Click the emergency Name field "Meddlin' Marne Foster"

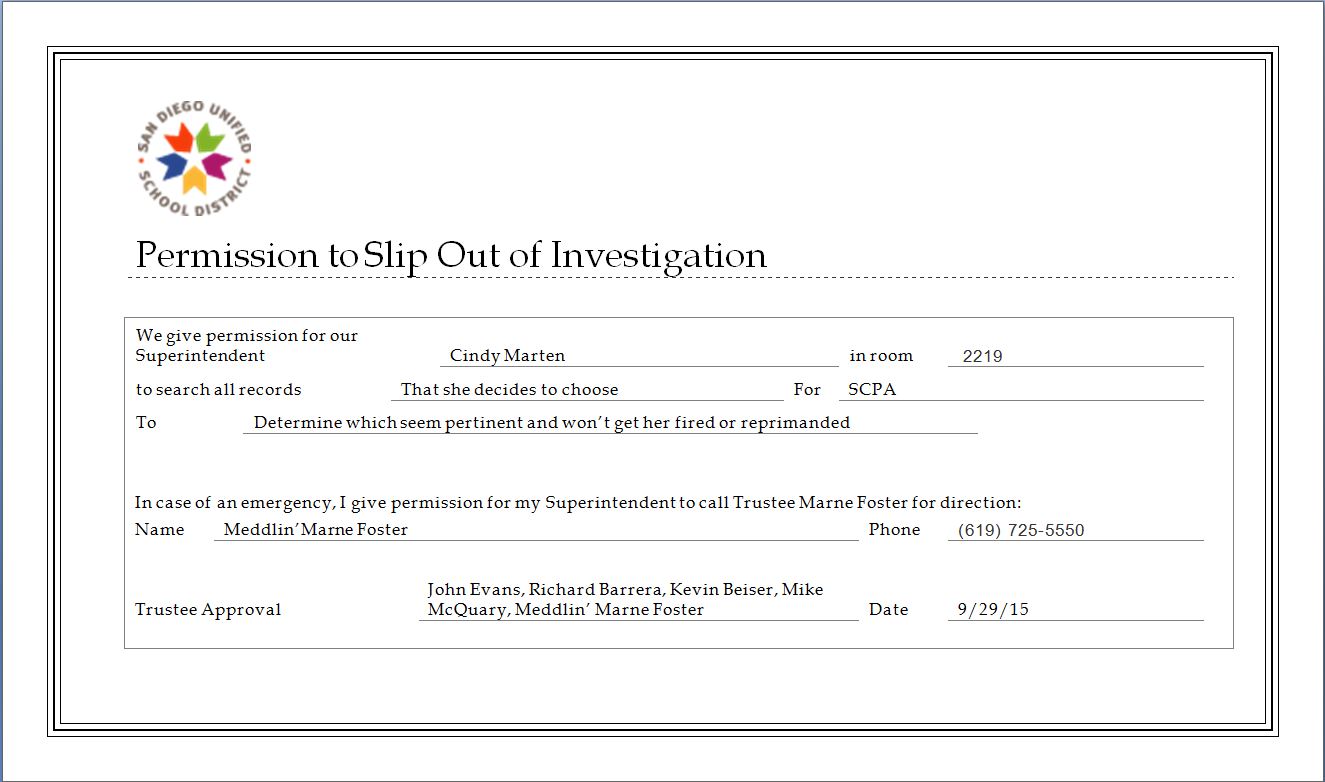[x=535, y=530]
